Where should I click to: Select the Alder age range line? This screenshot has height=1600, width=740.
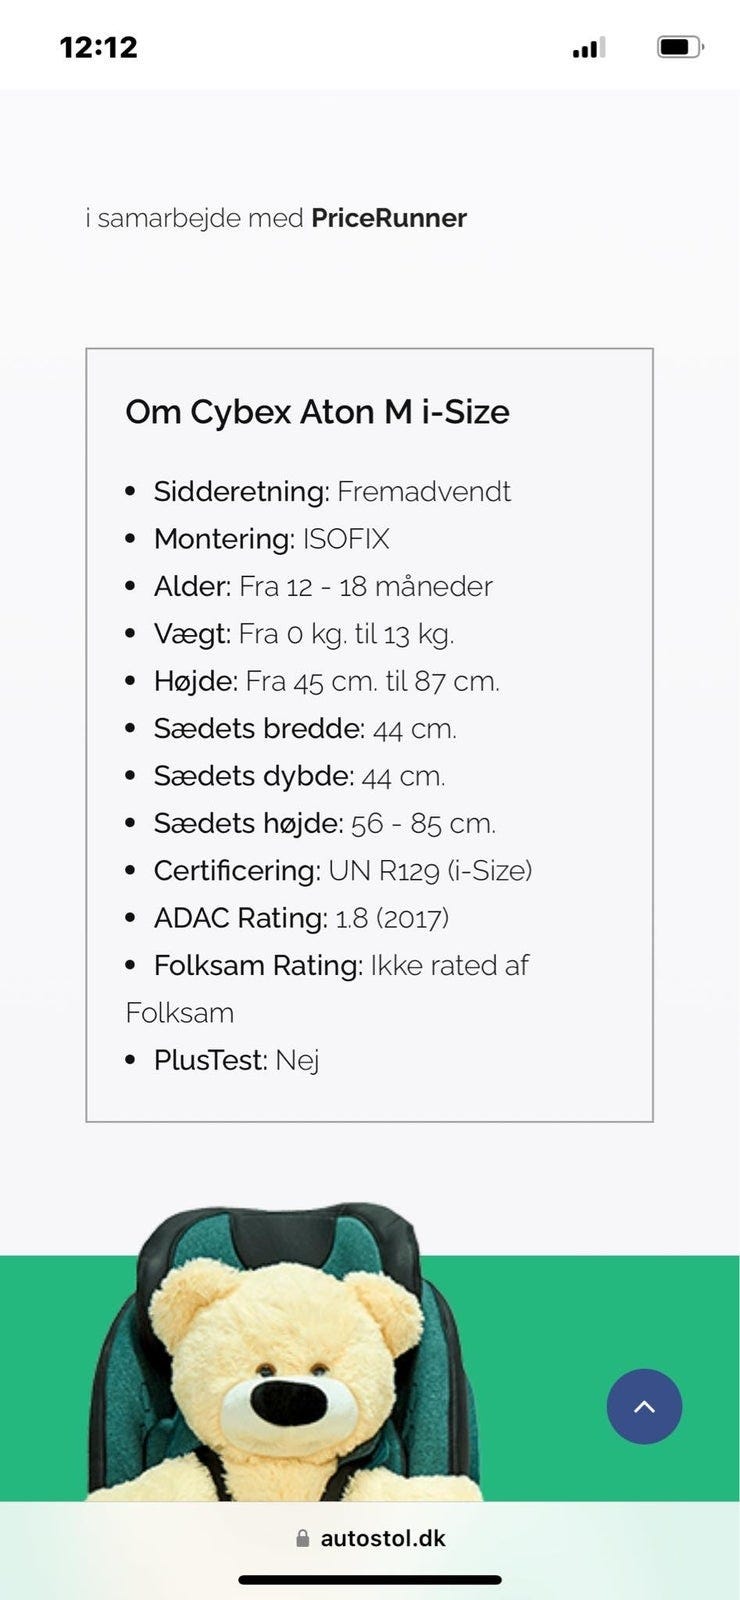point(323,586)
